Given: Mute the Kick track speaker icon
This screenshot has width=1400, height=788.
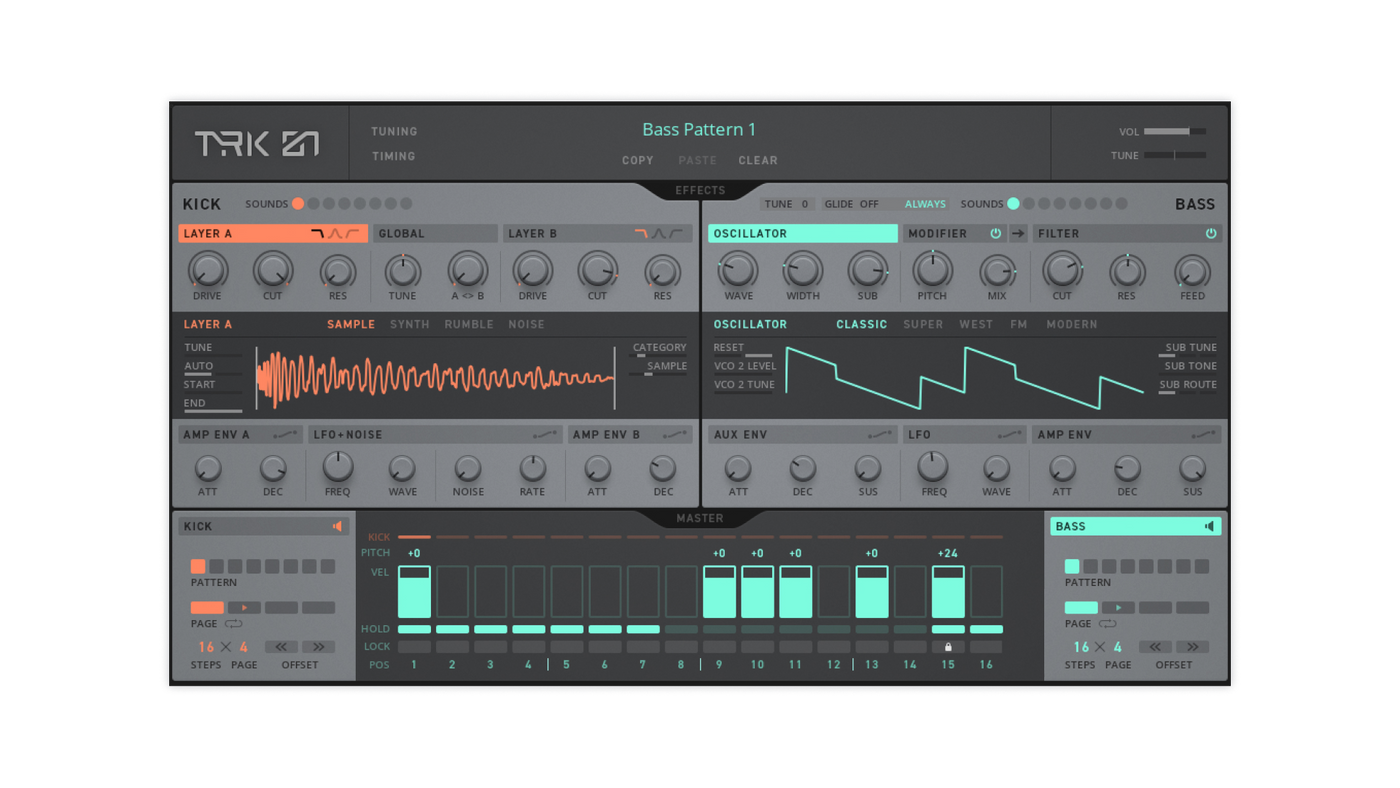Looking at the screenshot, I should click(x=338, y=526).
